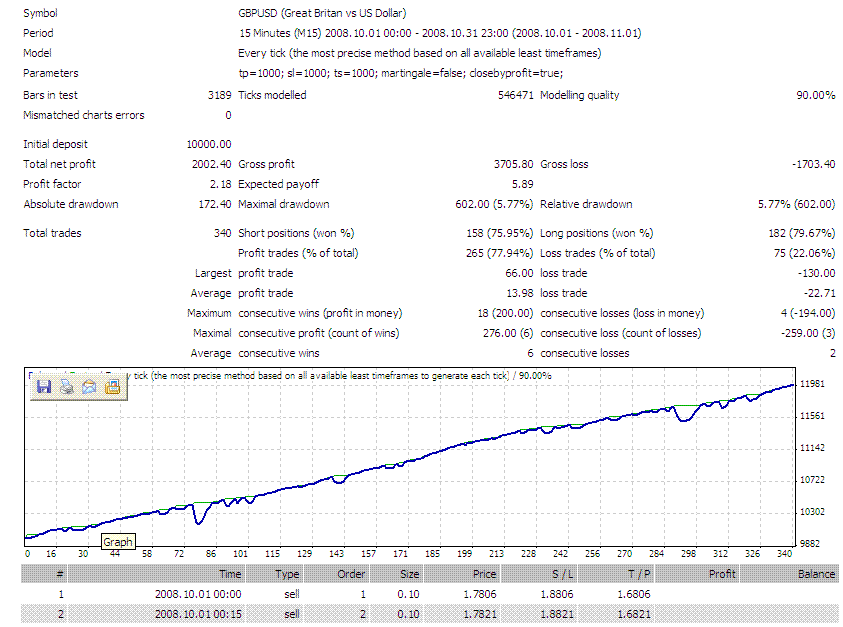
Task: Click the balance curve dip near trade 86
Action: point(199,521)
